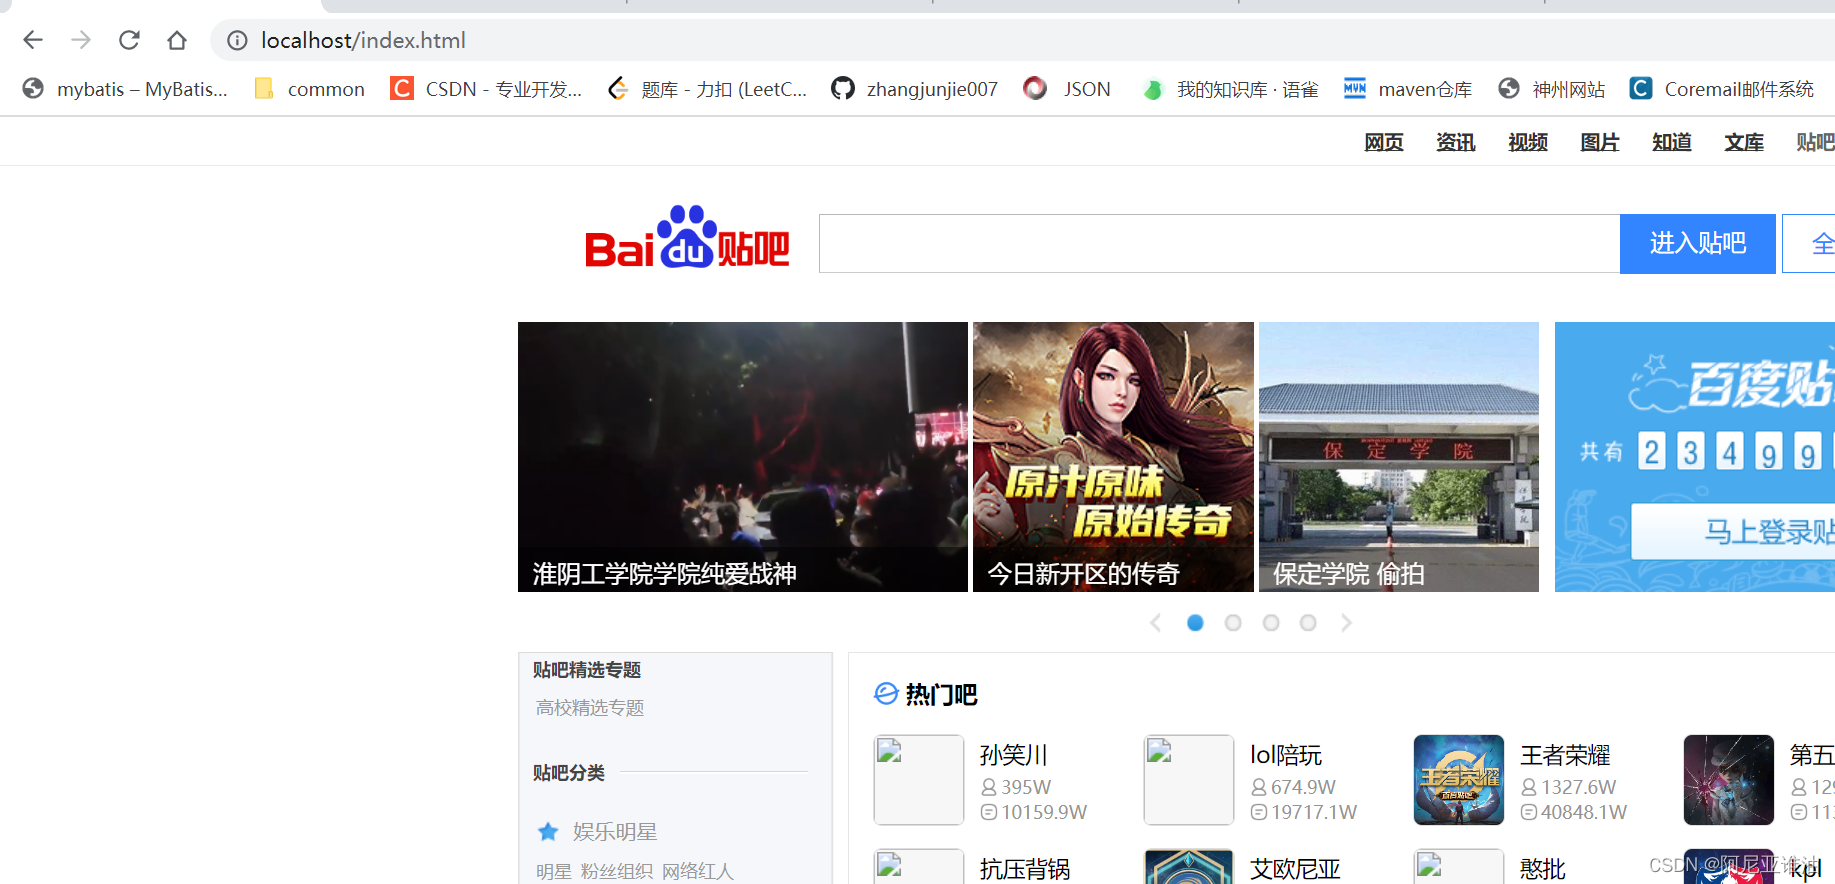Open 高校精选专题 link

tap(590, 708)
